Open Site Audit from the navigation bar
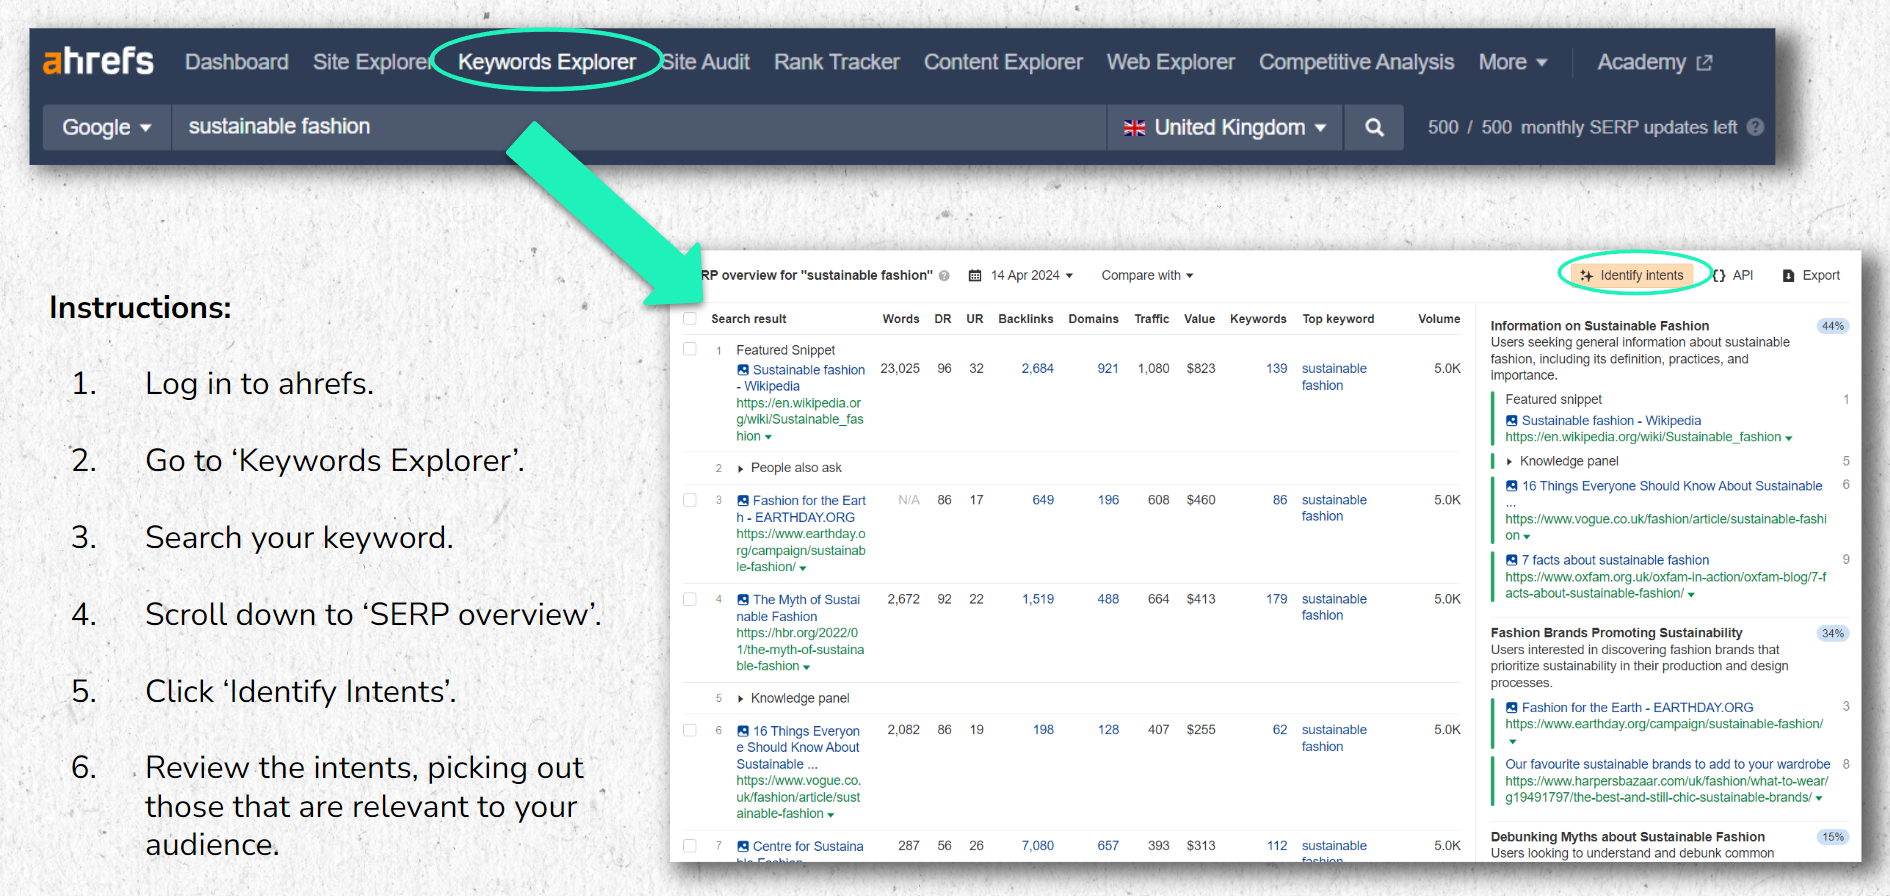 pos(705,62)
